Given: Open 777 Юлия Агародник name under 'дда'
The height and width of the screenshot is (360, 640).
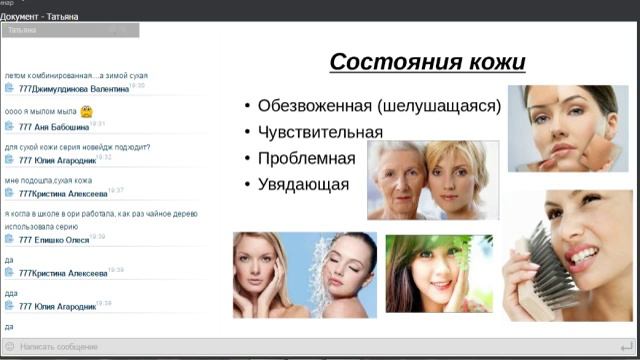Looking at the screenshot, I should pos(58,307).
